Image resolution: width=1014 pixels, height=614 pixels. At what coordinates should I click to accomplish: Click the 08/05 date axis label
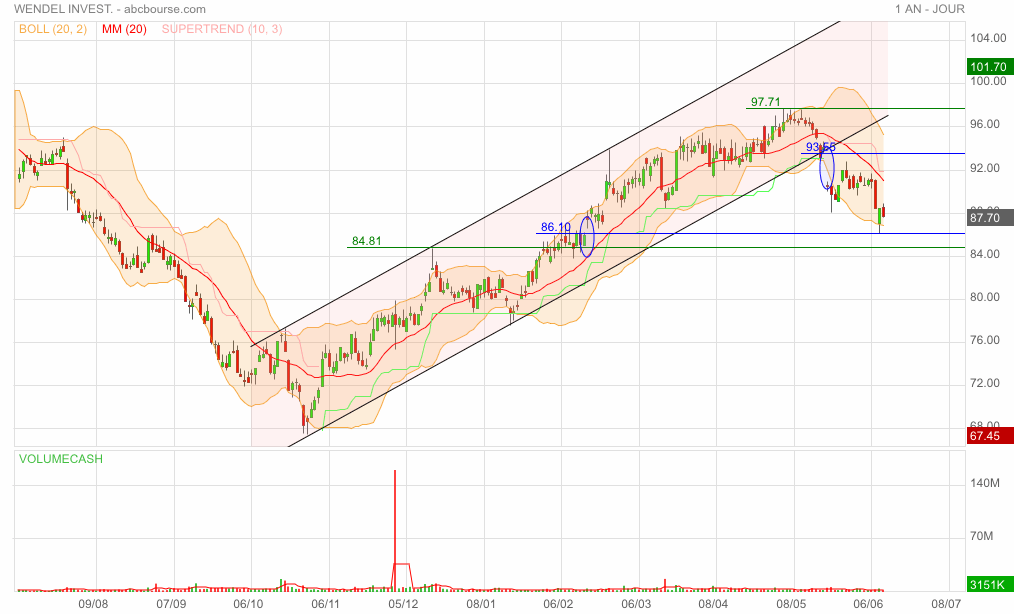pos(791,604)
